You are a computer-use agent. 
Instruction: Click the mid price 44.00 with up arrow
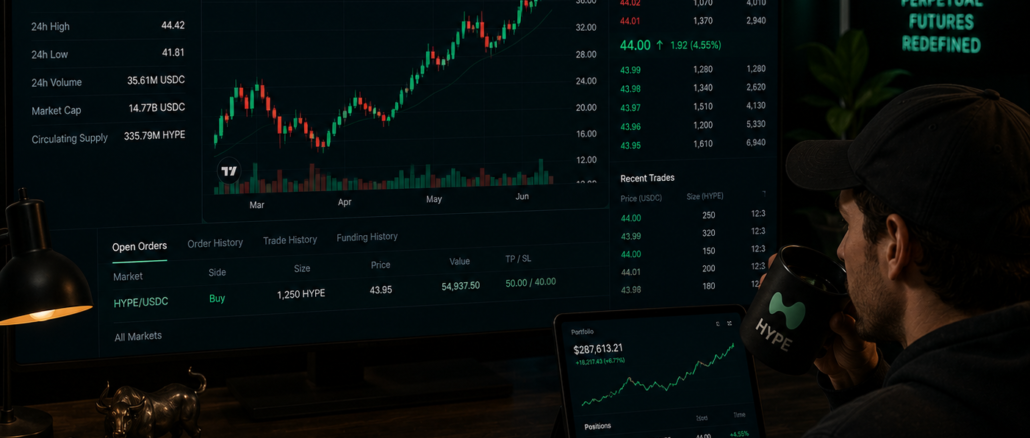(642, 45)
